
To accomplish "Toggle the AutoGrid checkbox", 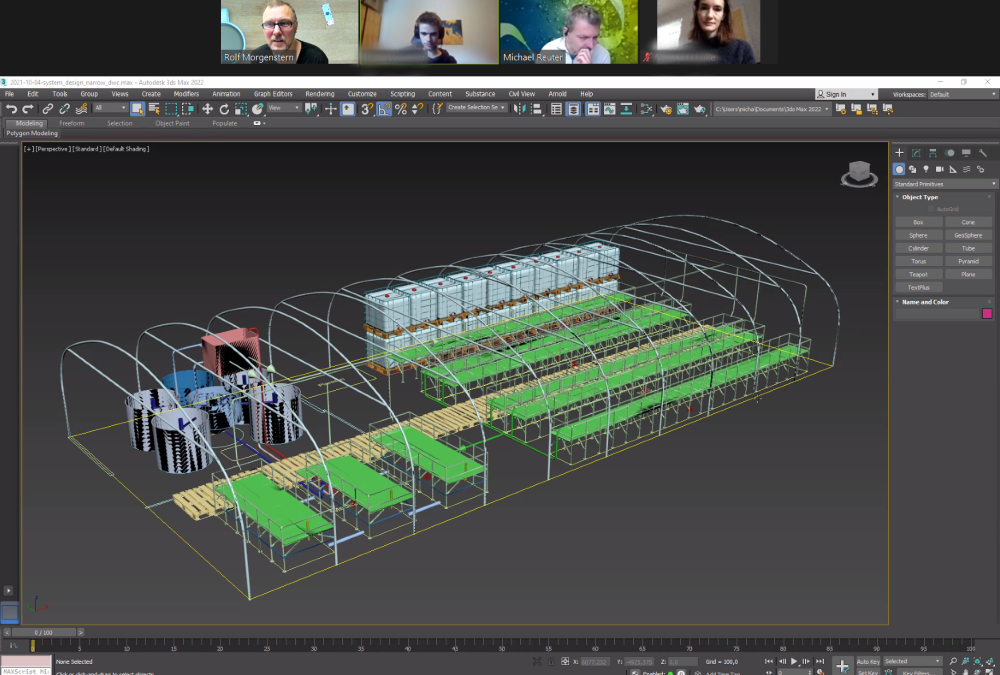I will pos(931,209).
